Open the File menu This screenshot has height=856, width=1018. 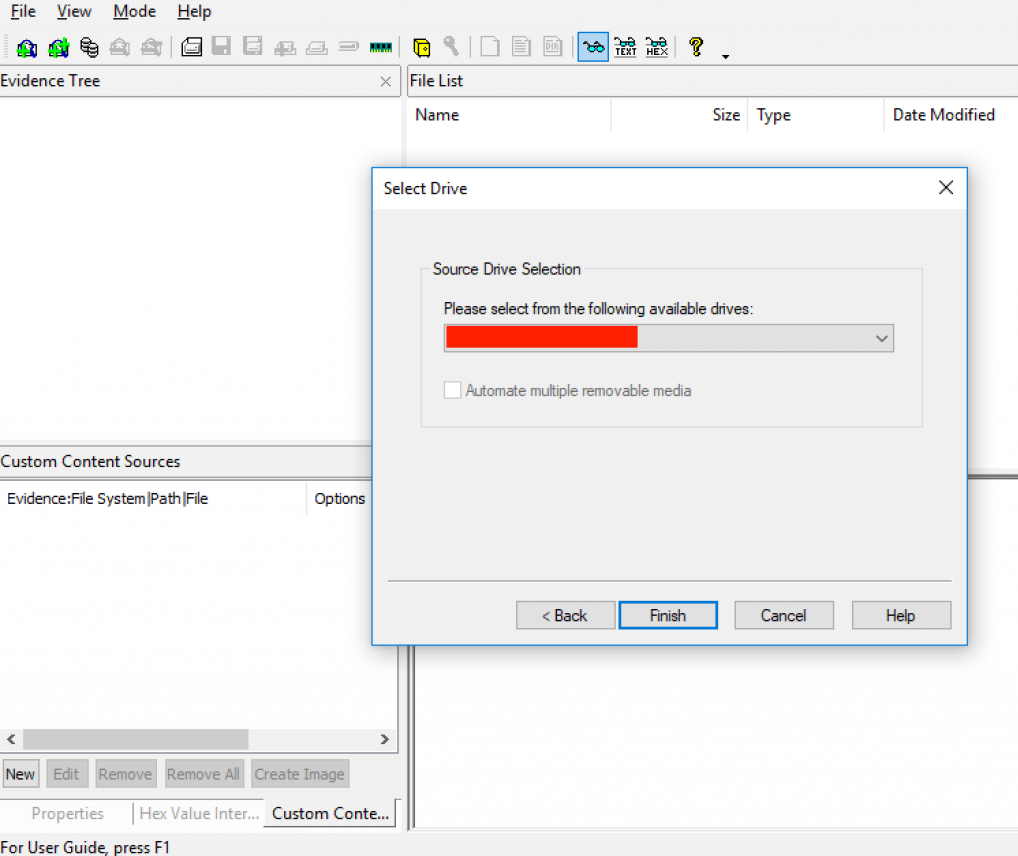[x=23, y=12]
